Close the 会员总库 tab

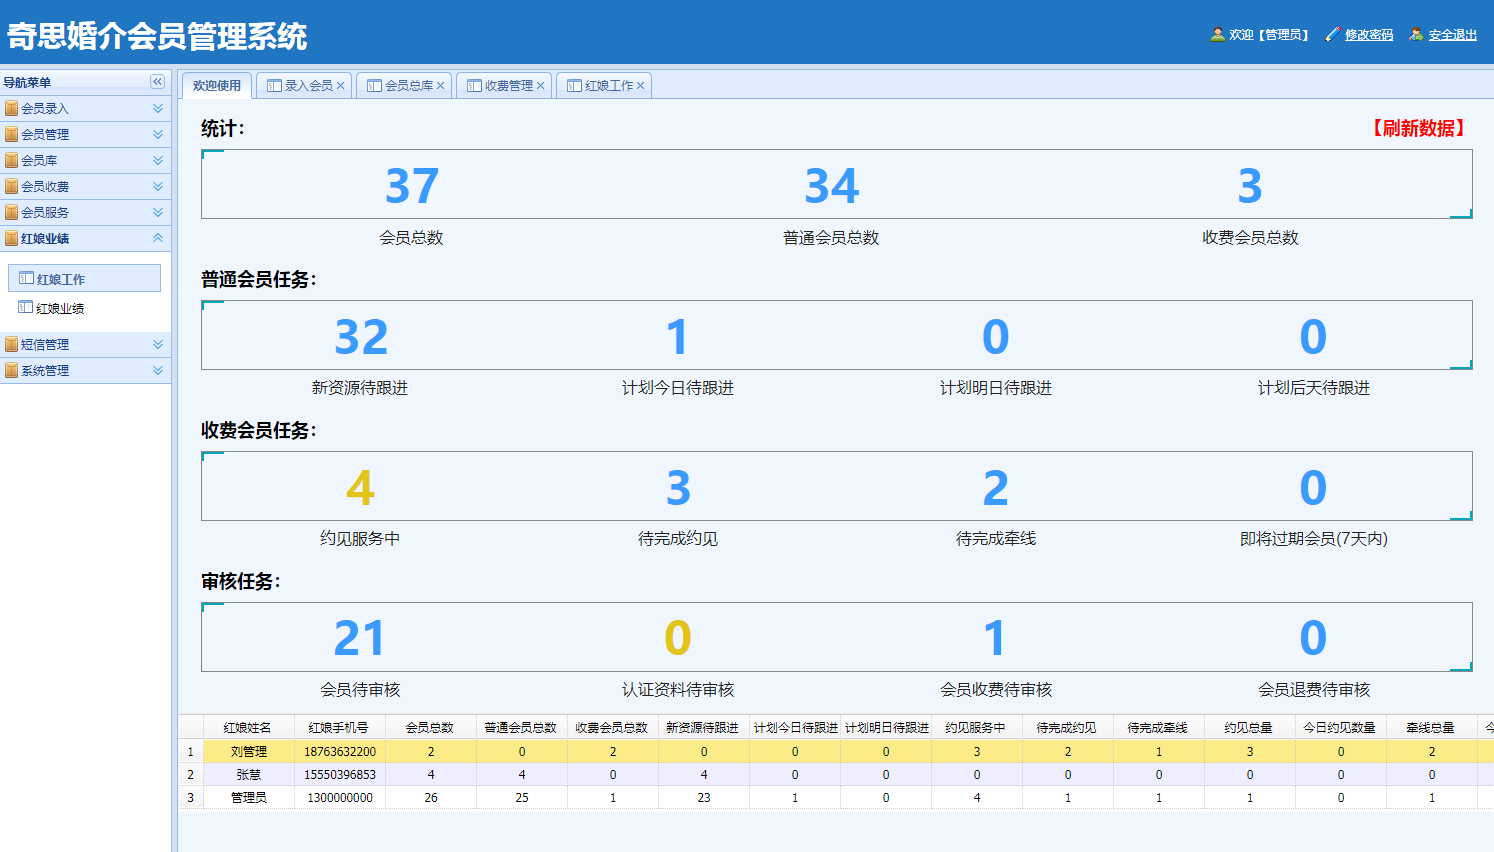(x=441, y=86)
